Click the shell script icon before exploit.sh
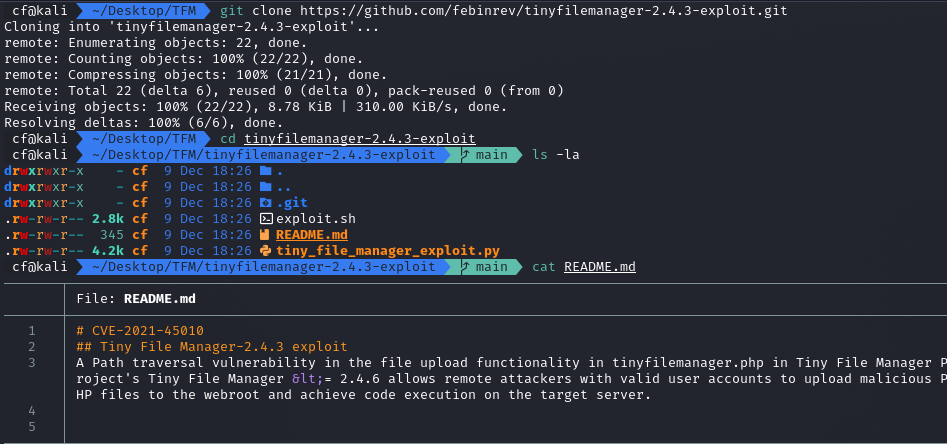The height and width of the screenshot is (444, 947). point(265,218)
